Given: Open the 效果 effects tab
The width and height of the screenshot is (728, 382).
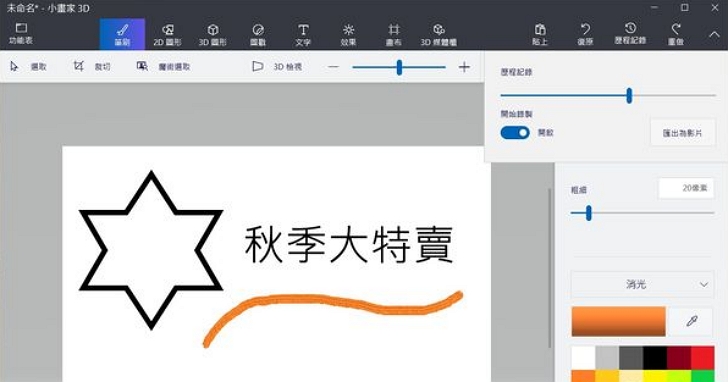Looking at the screenshot, I should click(x=348, y=34).
